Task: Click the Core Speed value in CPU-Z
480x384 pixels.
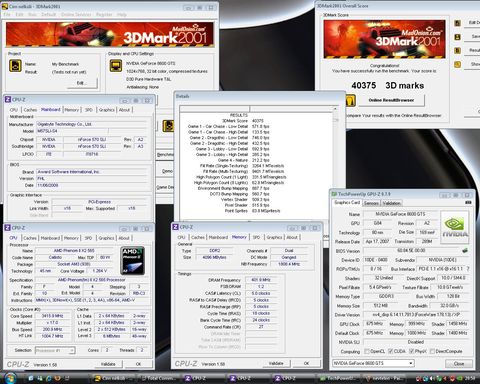Action: coord(52,316)
